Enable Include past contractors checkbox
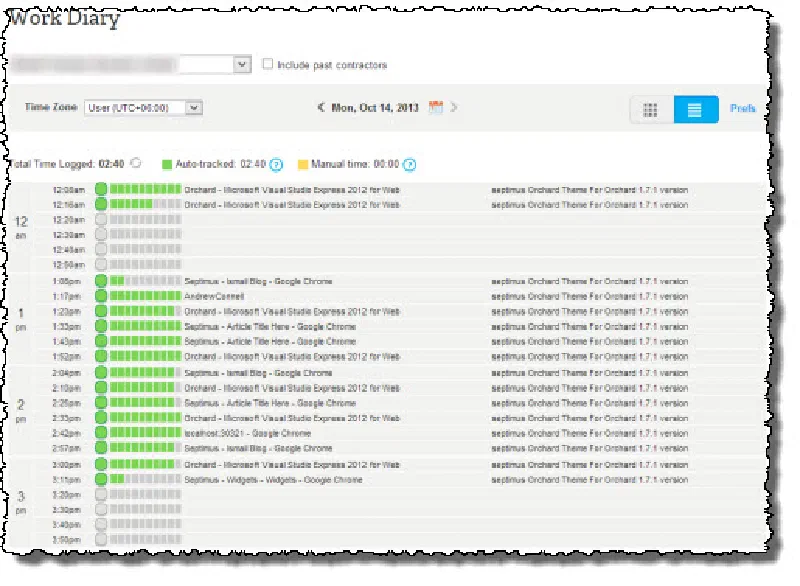 click(x=267, y=64)
